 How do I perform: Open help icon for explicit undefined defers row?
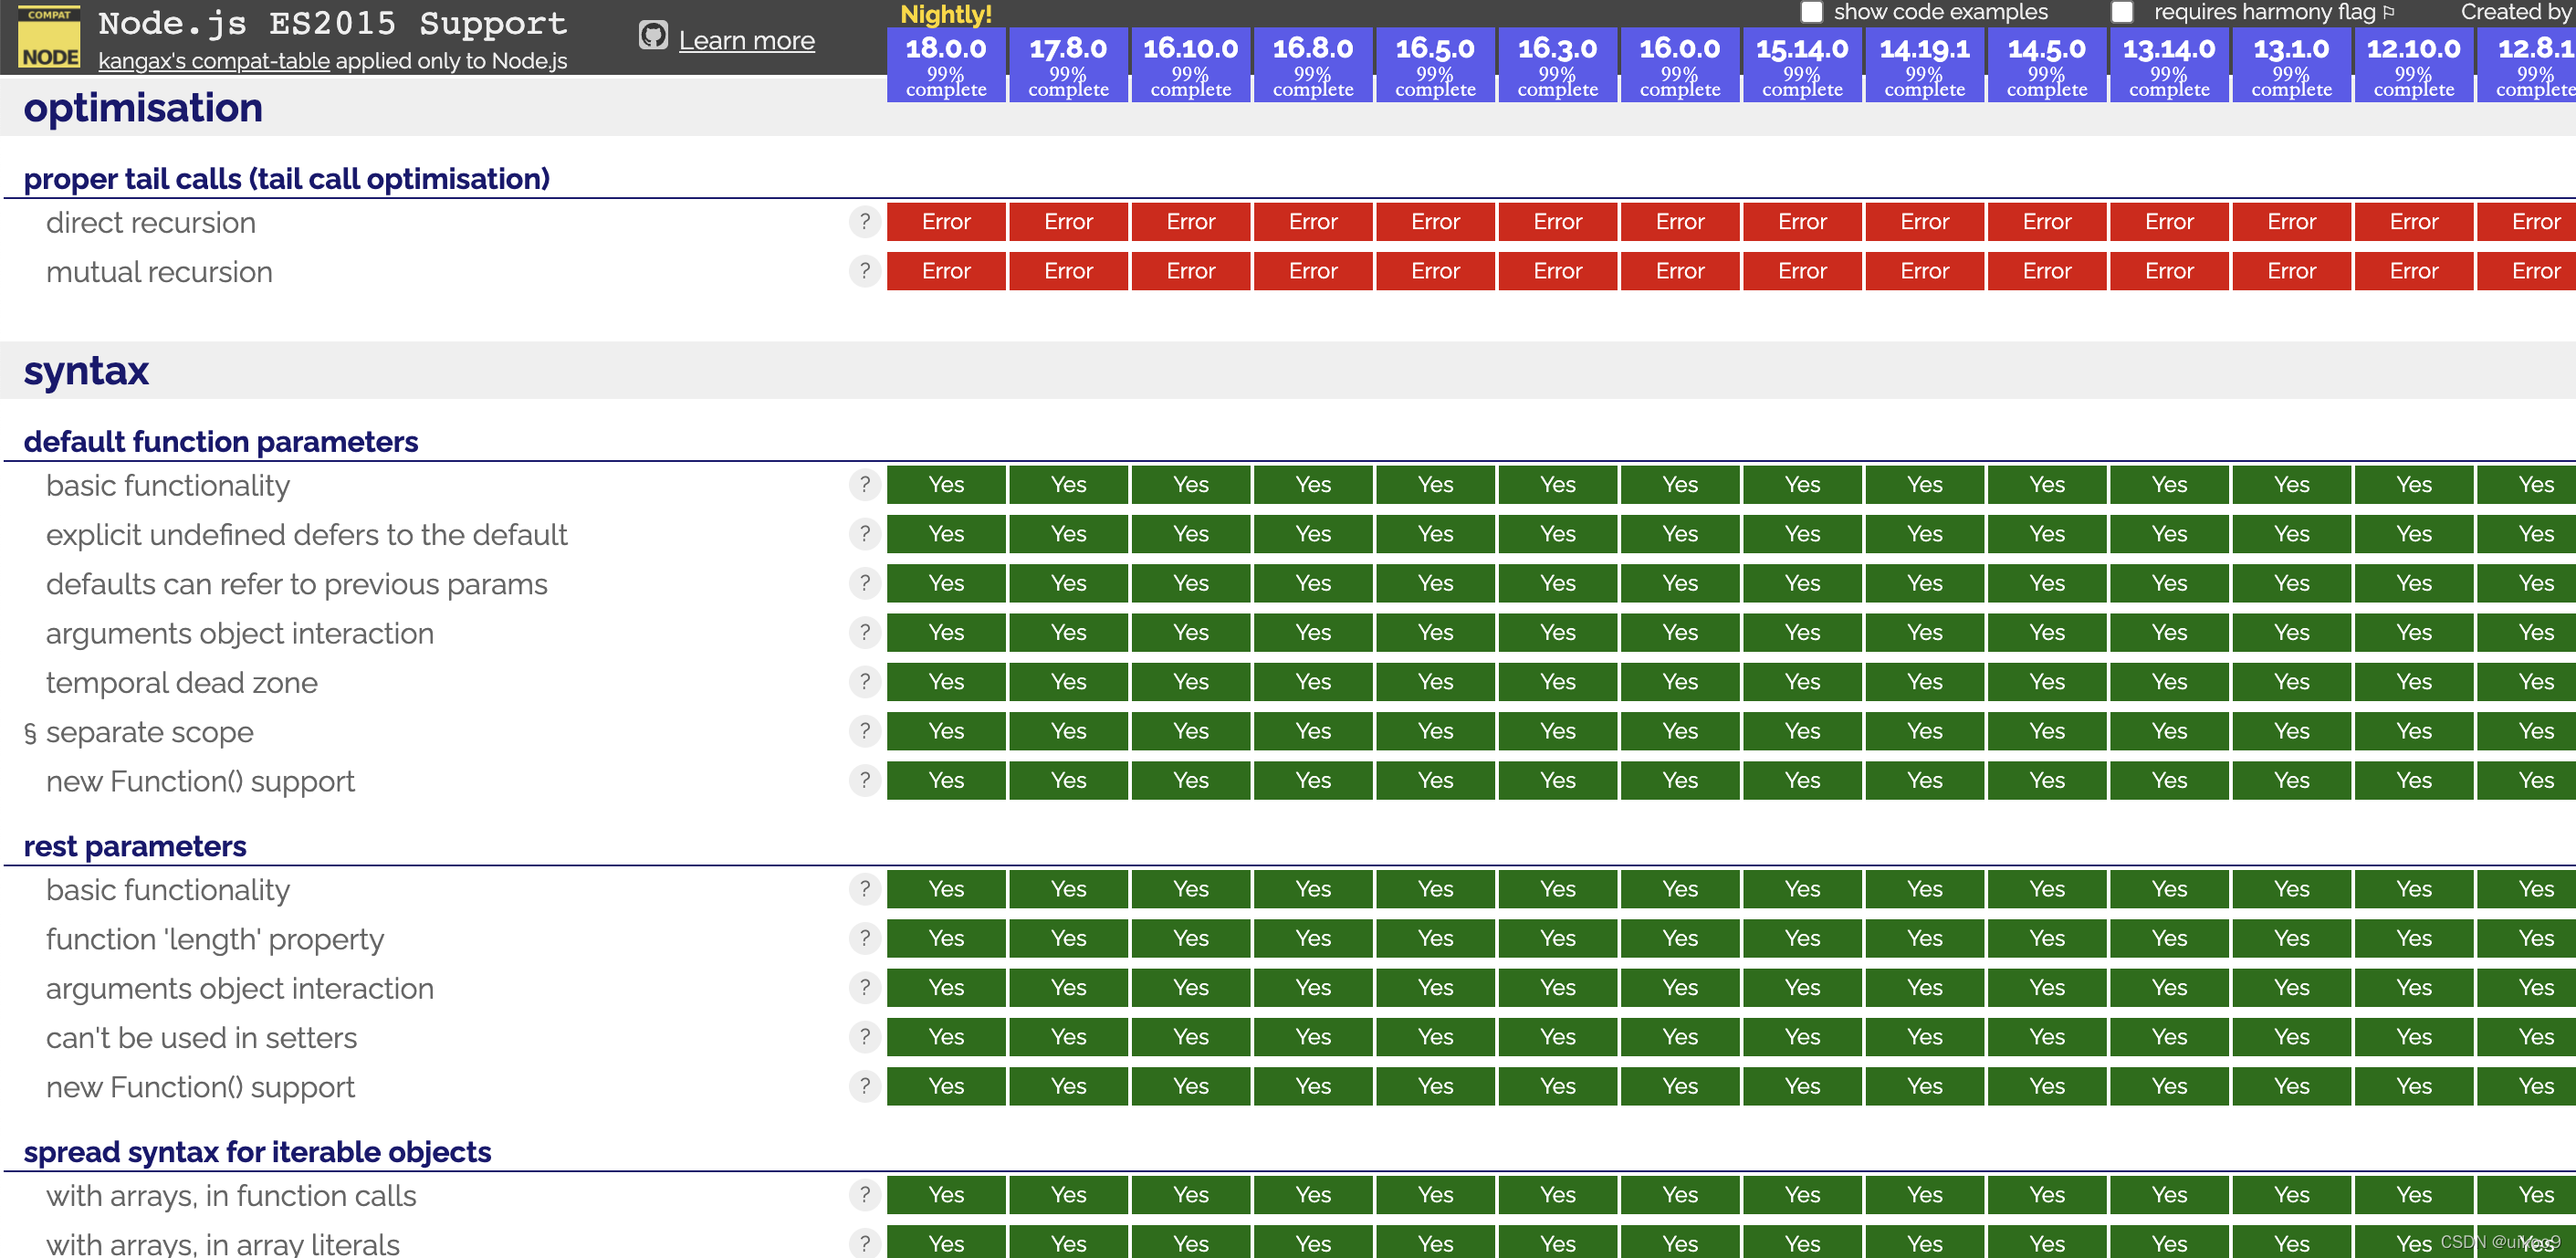point(864,533)
